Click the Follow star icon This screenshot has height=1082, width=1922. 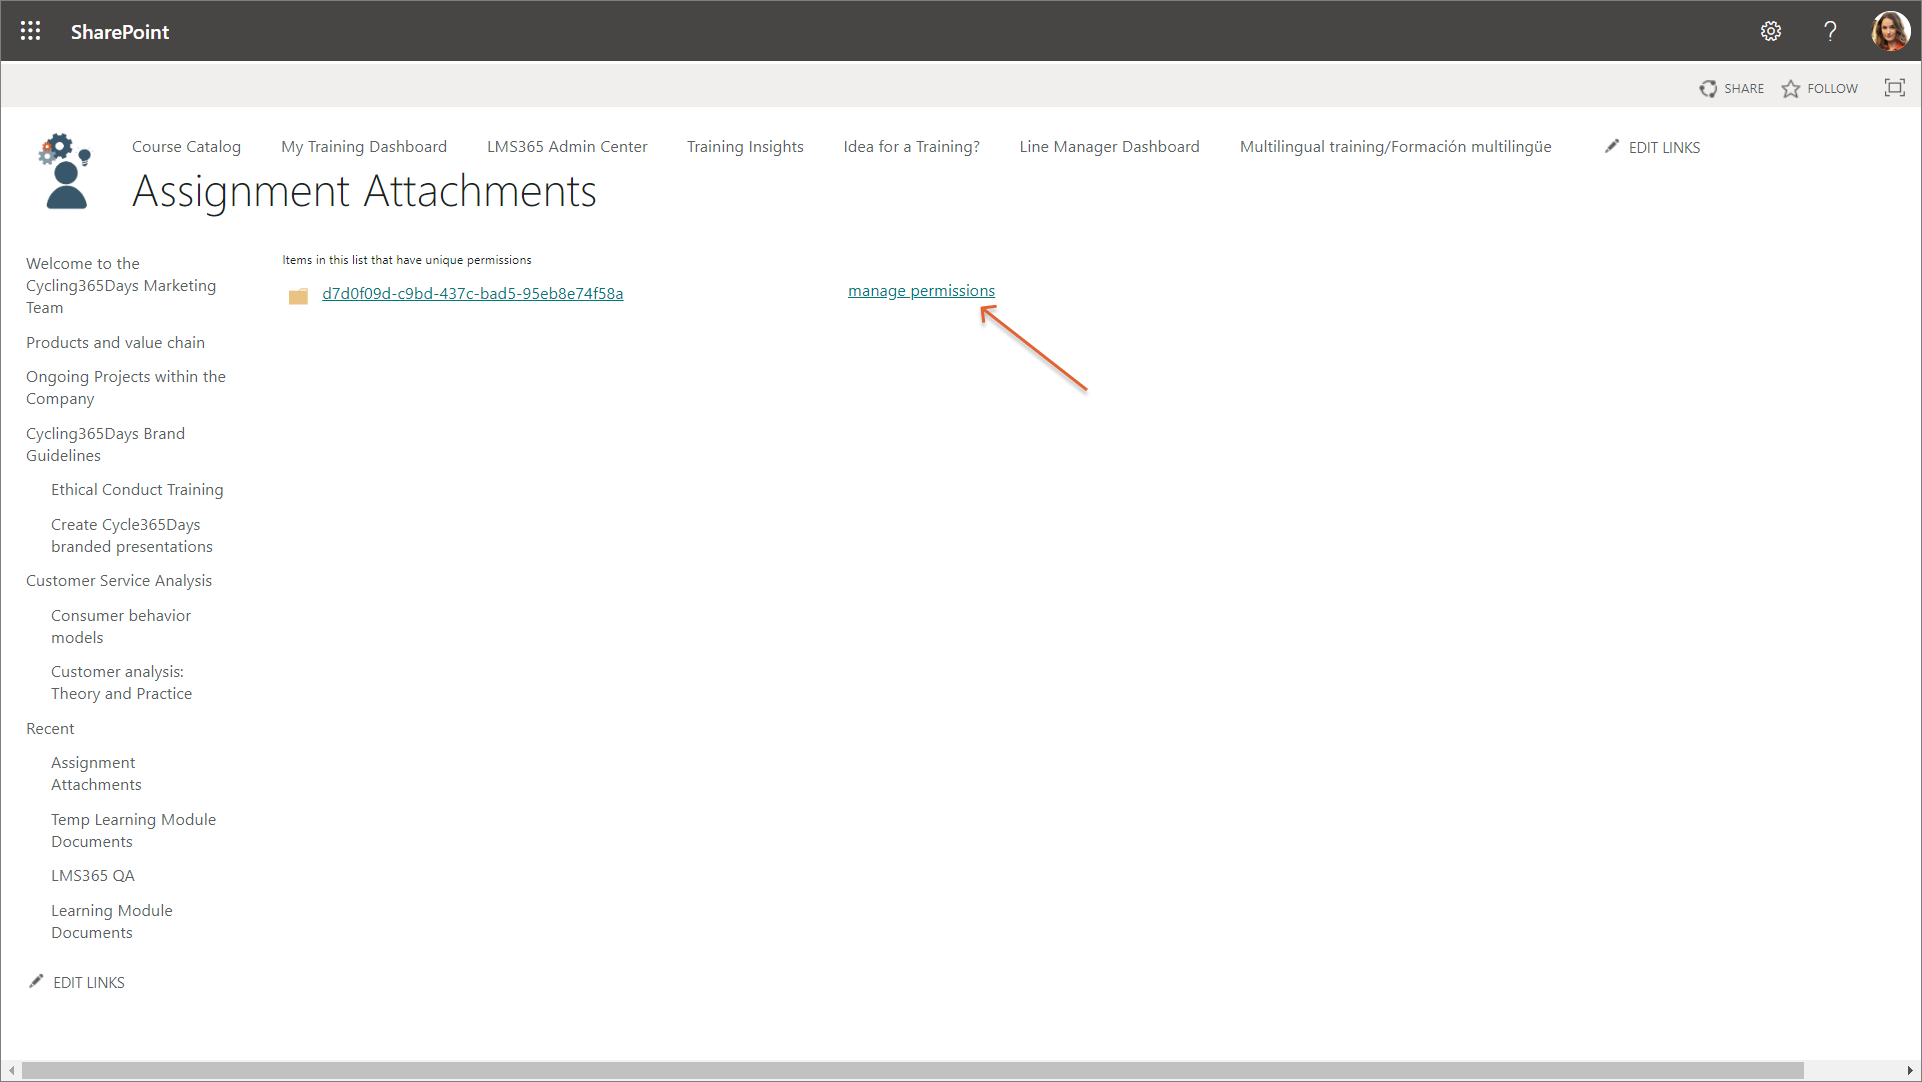coord(1790,89)
